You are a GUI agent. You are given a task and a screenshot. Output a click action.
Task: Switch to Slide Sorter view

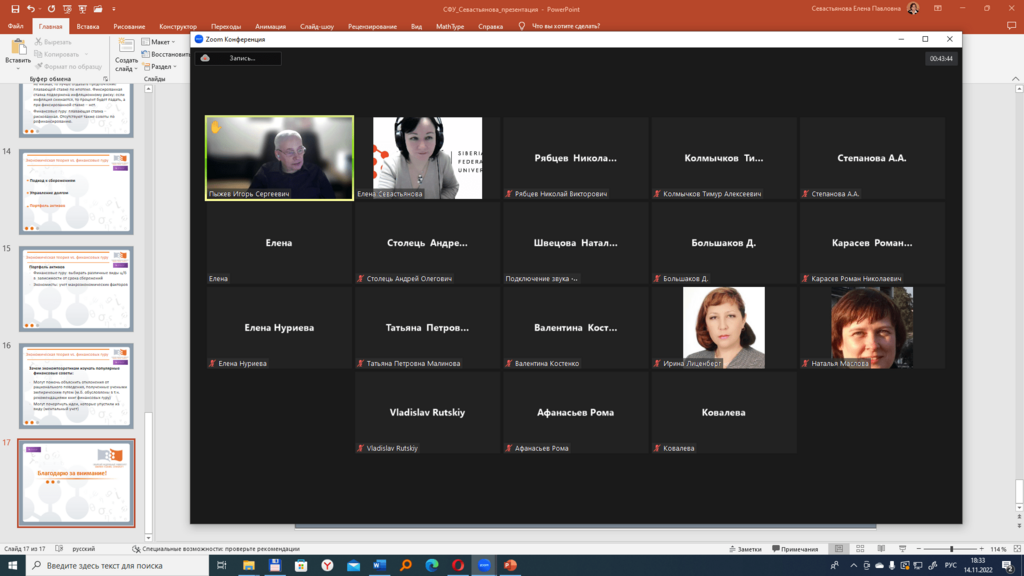pyautogui.click(x=860, y=549)
